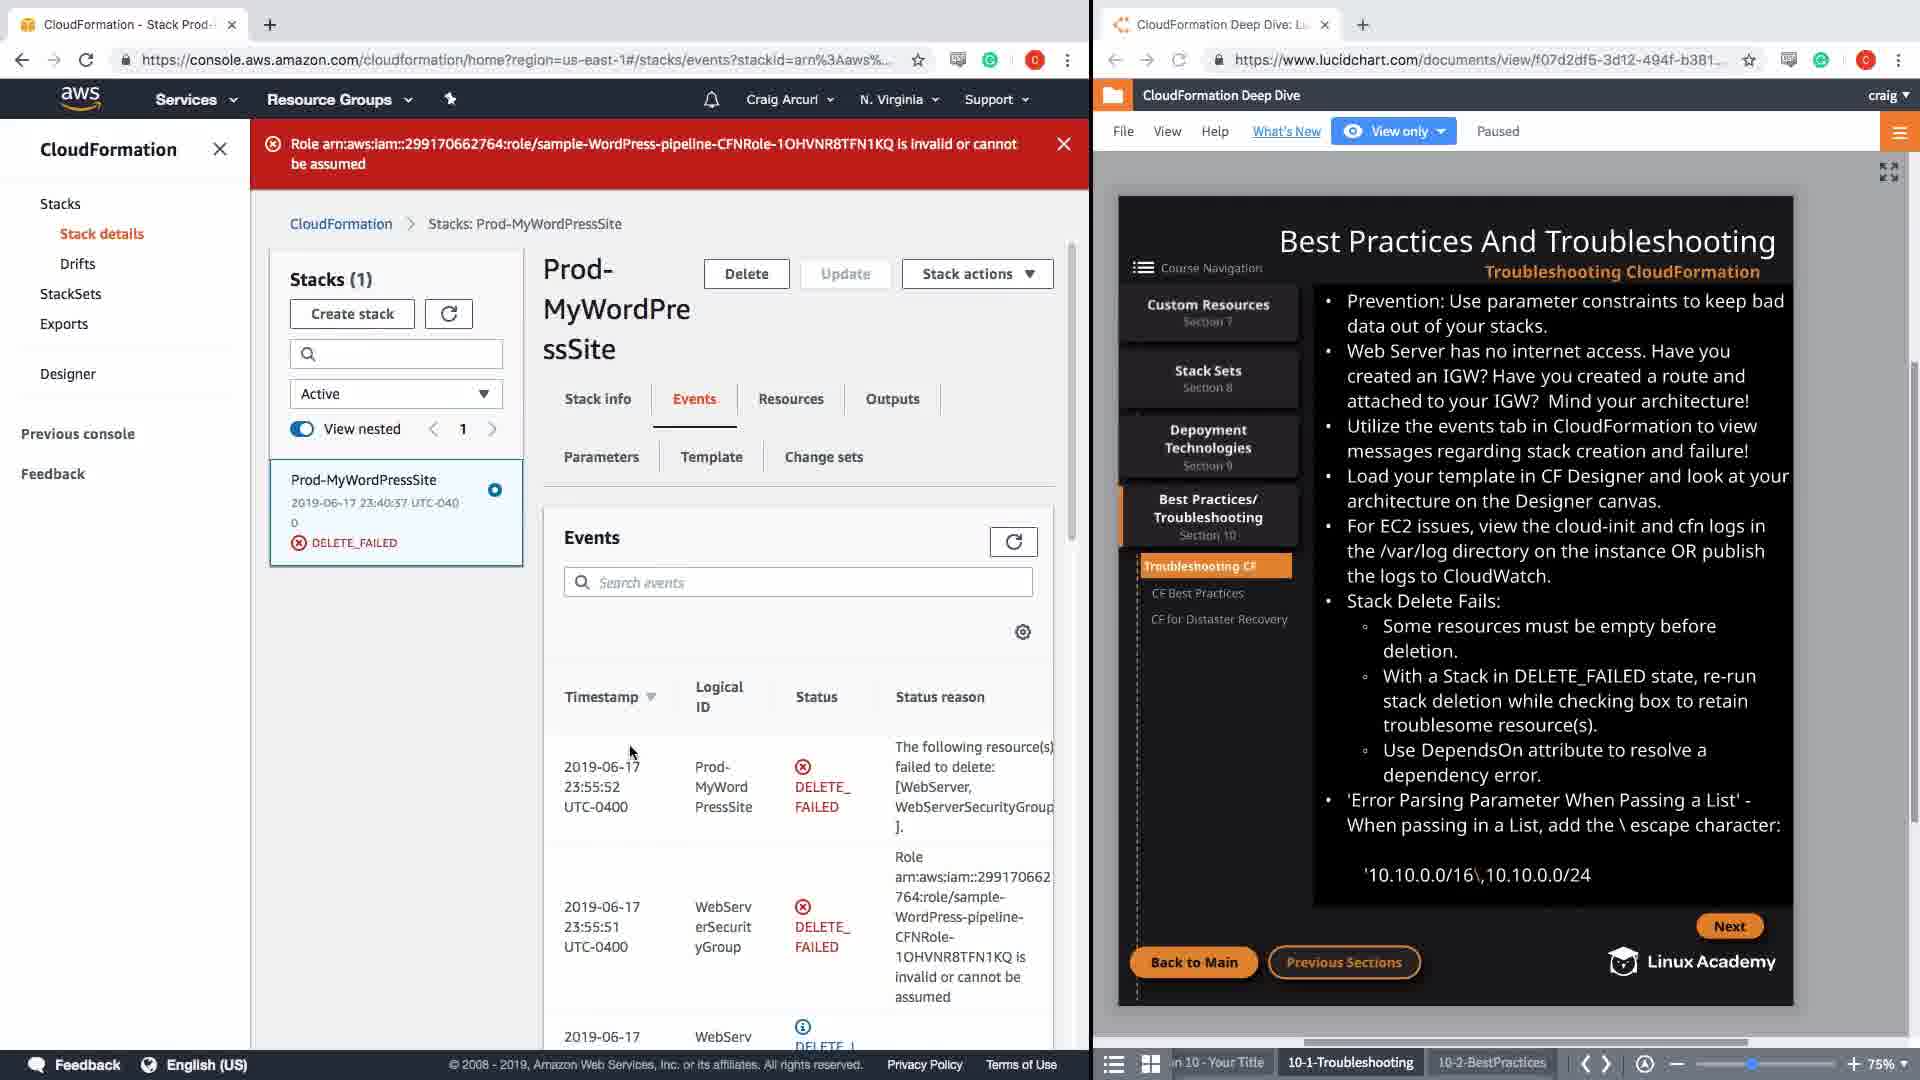
Task: Click the pin shortcut icon in AWS navbar
Action: pos(450,99)
